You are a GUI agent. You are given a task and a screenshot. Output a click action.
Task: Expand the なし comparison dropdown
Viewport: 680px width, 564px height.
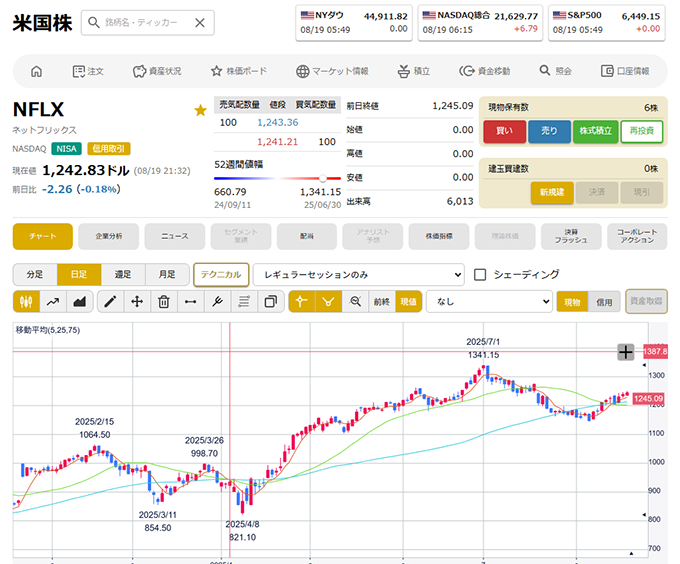click(489, 301)
